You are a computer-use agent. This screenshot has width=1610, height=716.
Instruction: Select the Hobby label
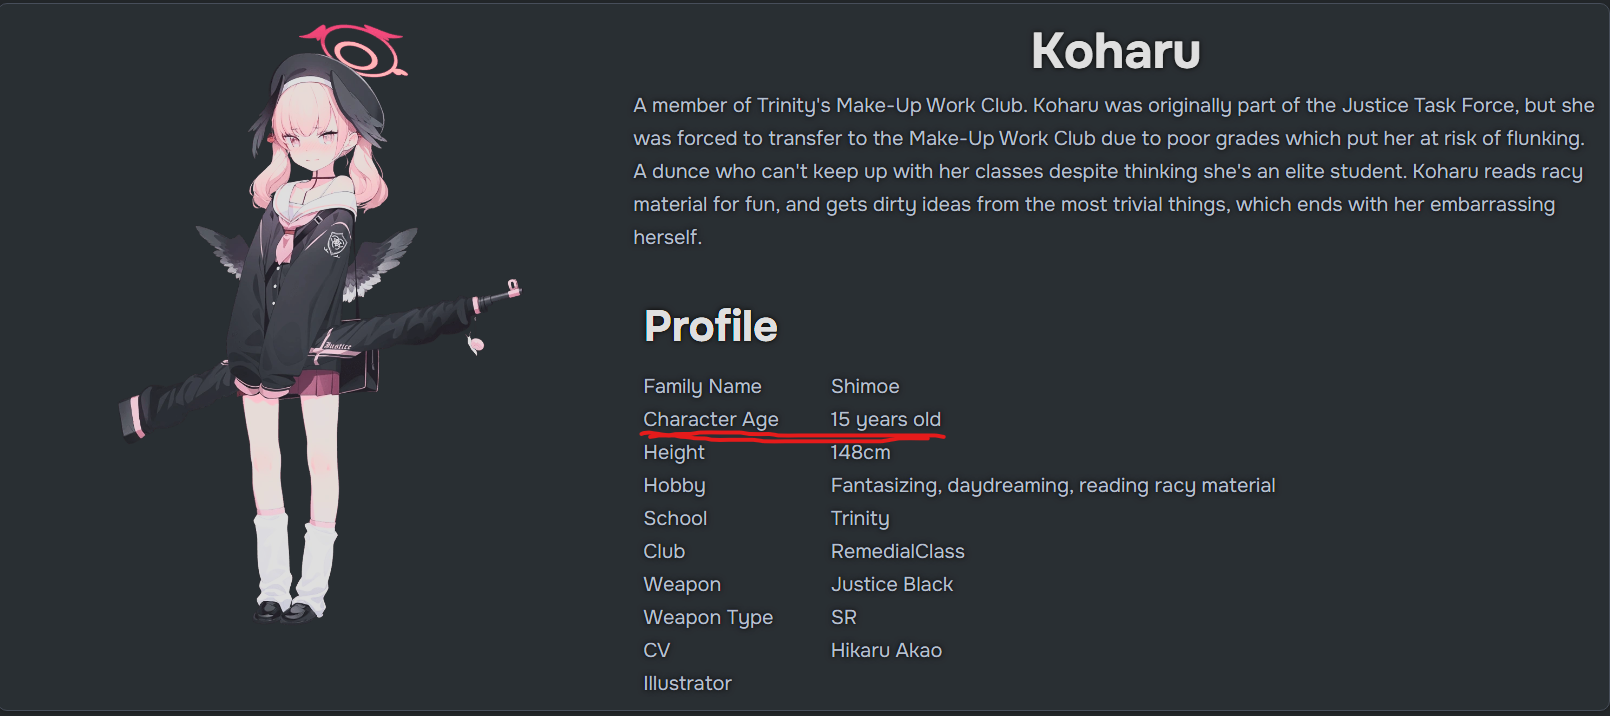point(674,485)
